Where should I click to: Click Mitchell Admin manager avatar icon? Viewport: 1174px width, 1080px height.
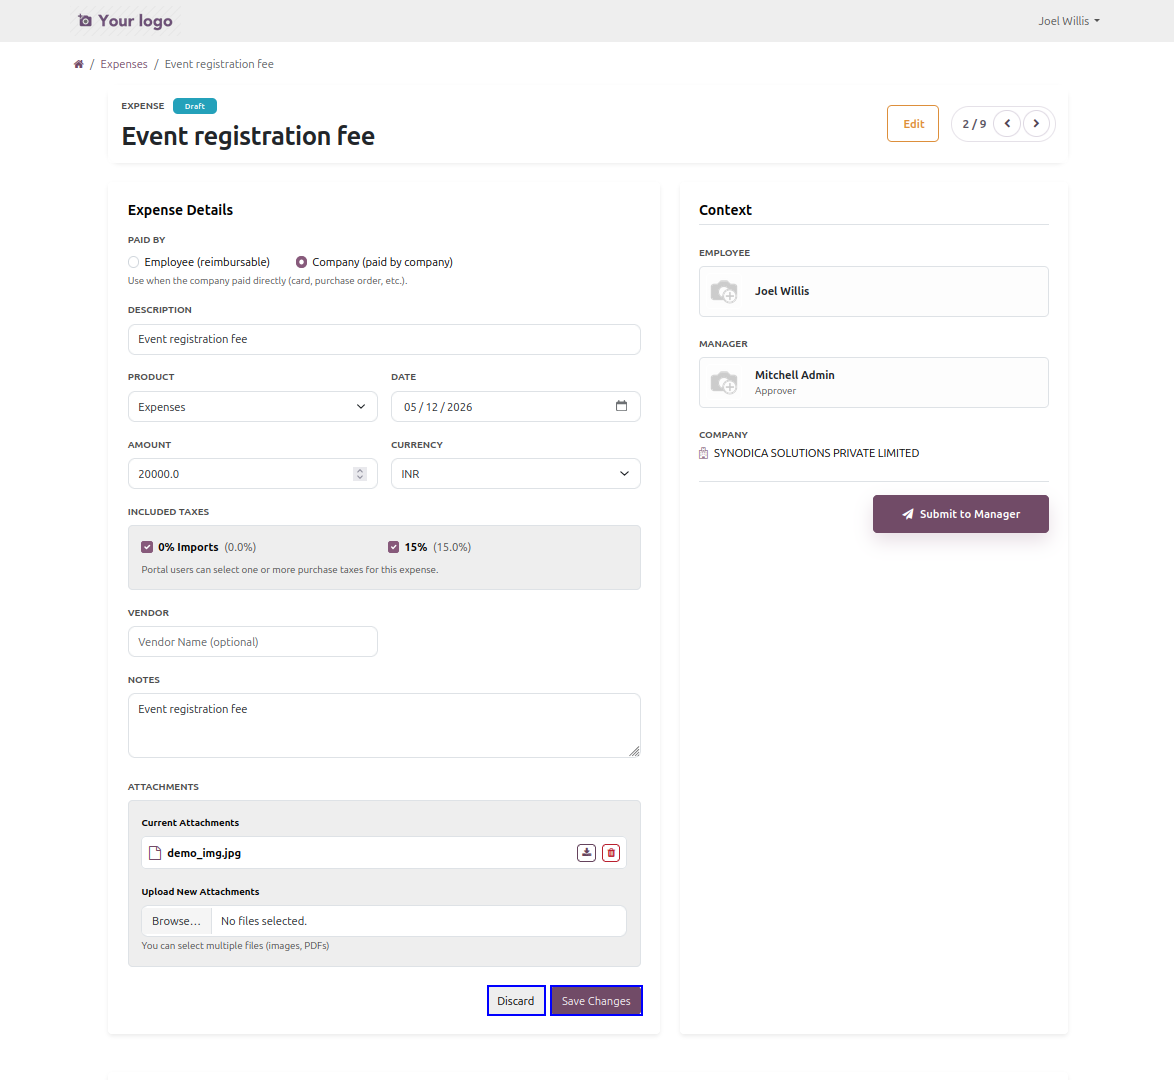[724, 383]
